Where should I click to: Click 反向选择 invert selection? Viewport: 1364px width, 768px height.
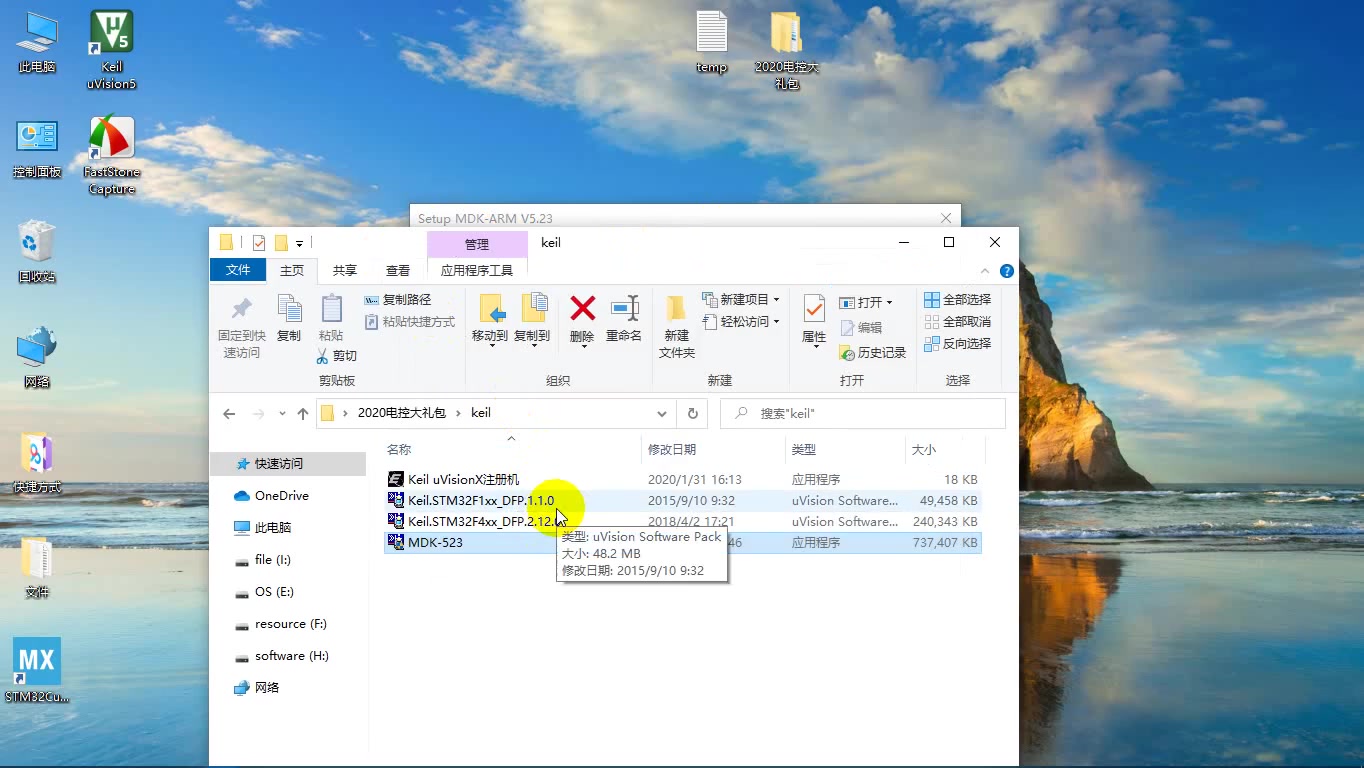click(x=957, y=344)
